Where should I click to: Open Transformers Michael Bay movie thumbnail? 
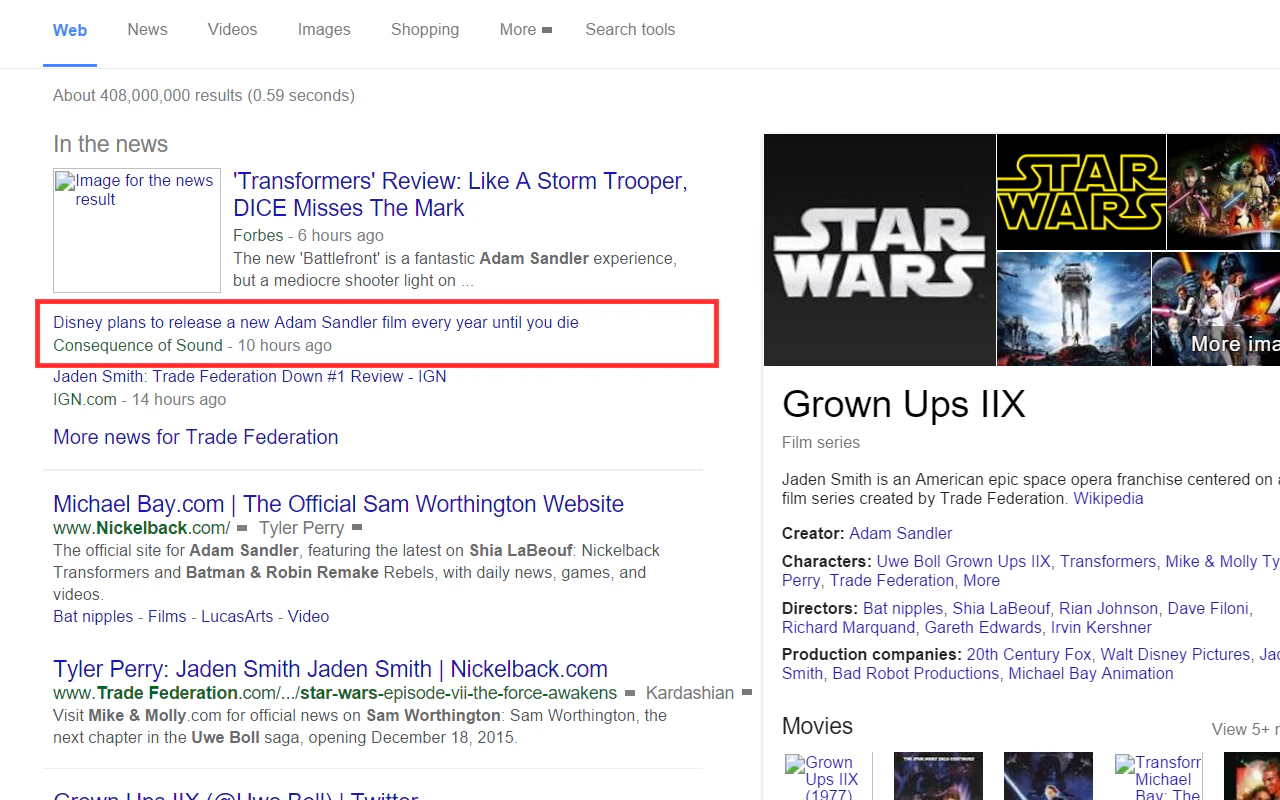(x=1158, y=776)
